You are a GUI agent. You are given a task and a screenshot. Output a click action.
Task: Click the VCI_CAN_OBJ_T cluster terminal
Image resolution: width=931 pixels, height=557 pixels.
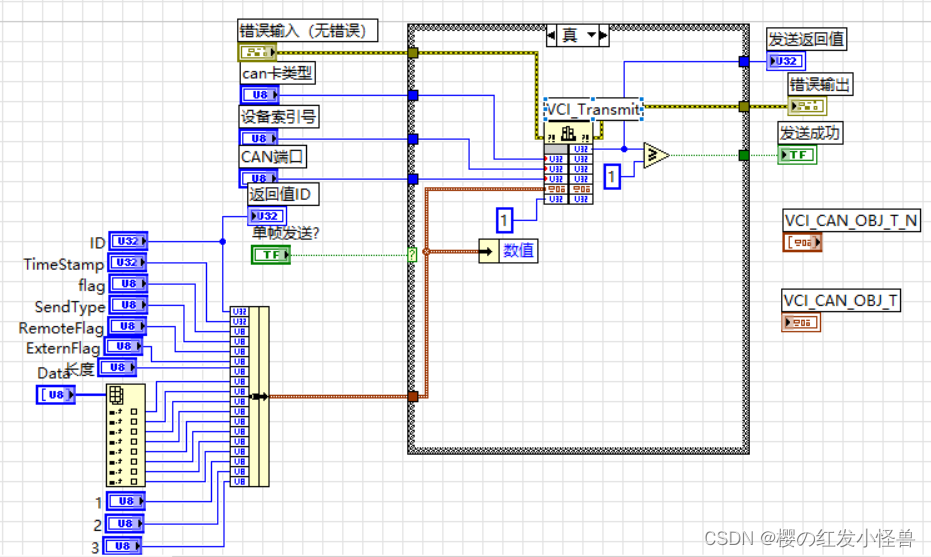(x=801, y=322)
